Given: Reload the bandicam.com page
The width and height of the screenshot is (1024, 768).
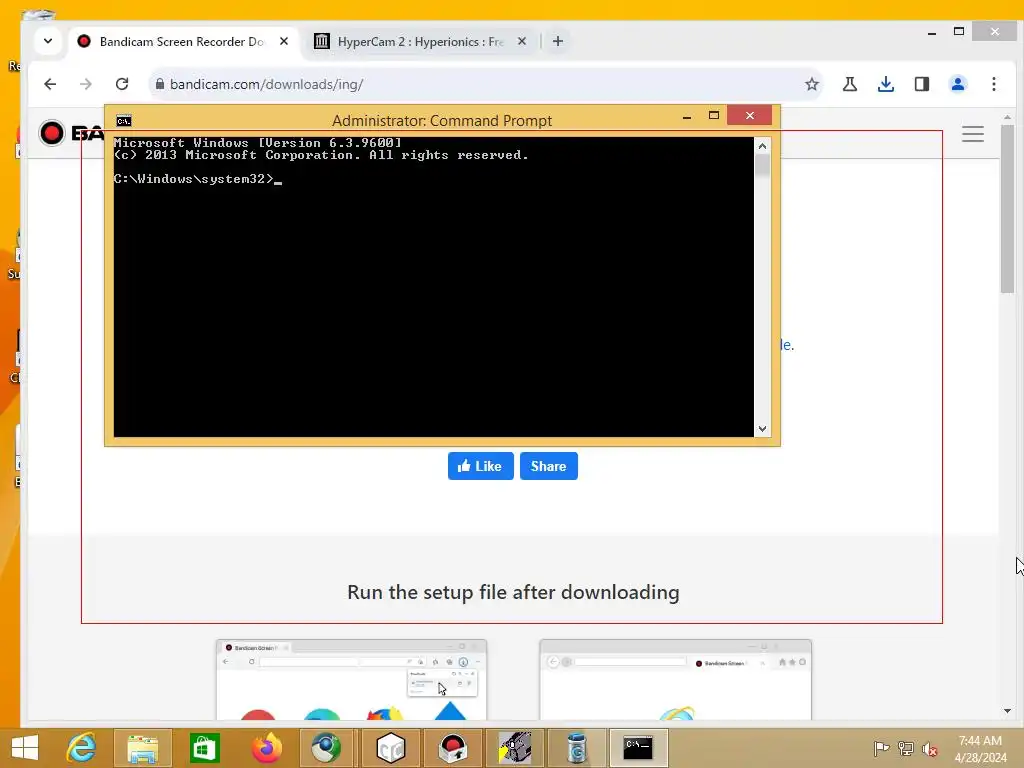Looking at the screenshot, I should [x=121, y=84].
